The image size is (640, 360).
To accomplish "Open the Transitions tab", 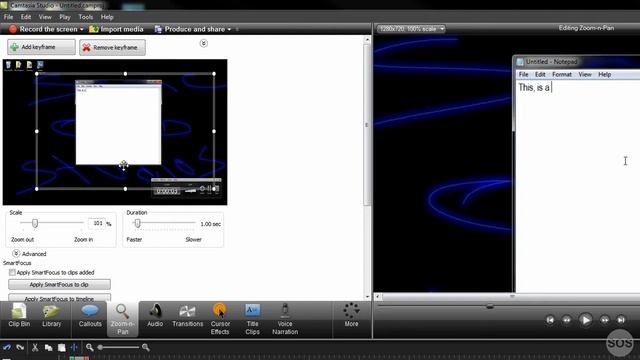I will click(187, 315).
